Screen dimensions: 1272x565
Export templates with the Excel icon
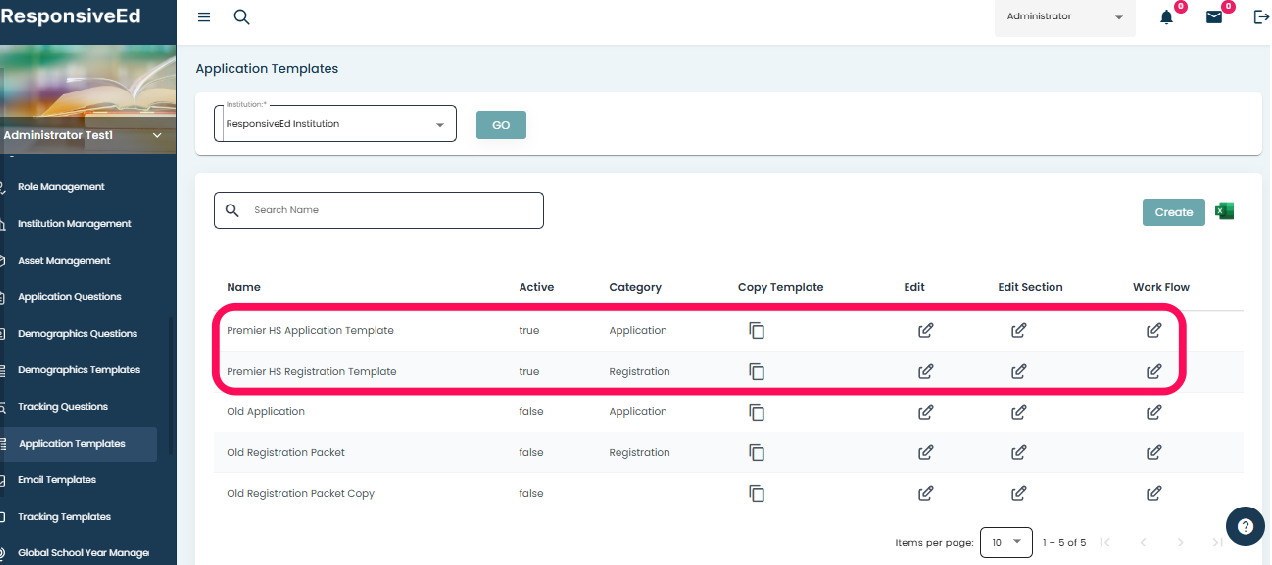coord(1224,211)
